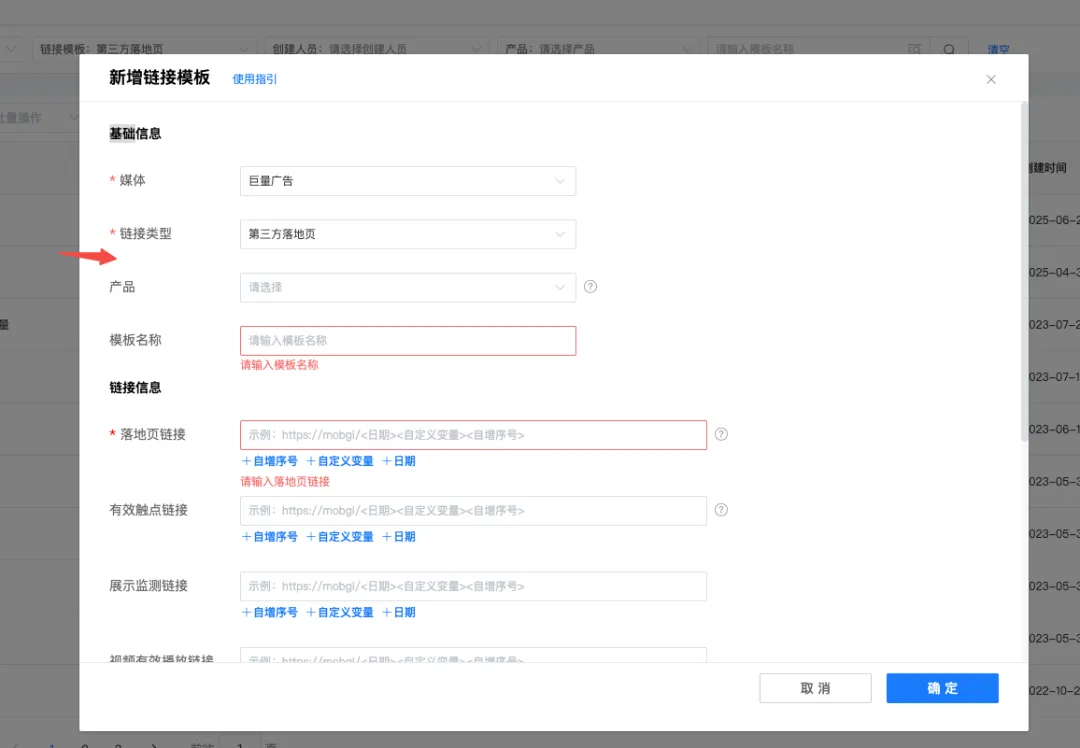Click the 请输入落地页链接 error message
This screenshot has width=1080, height=748.
285,481
